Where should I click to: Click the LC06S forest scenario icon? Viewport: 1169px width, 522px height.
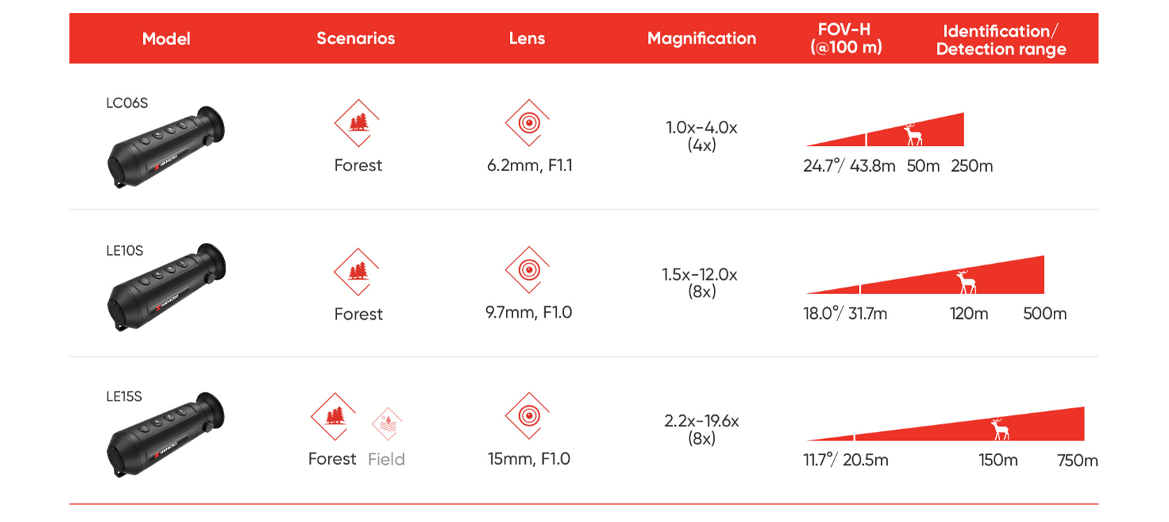click(357, 123)
